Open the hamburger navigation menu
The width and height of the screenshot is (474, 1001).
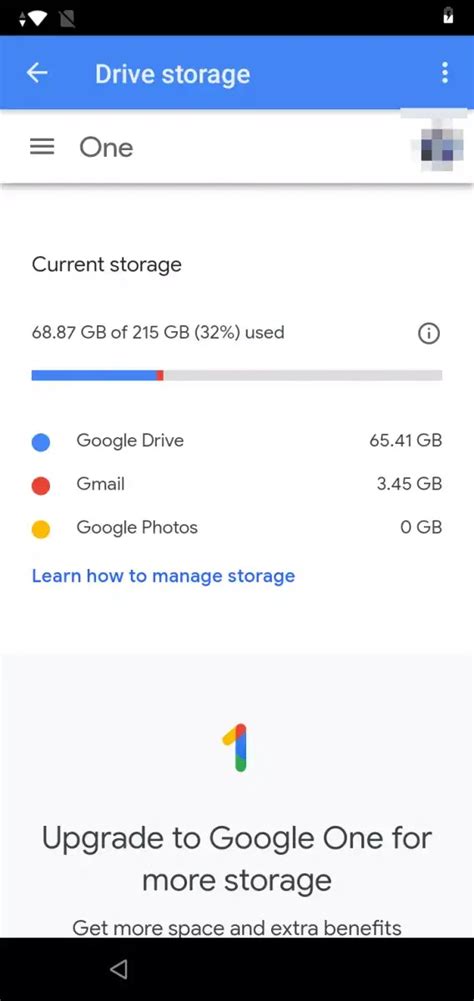[x=42, y=147]
